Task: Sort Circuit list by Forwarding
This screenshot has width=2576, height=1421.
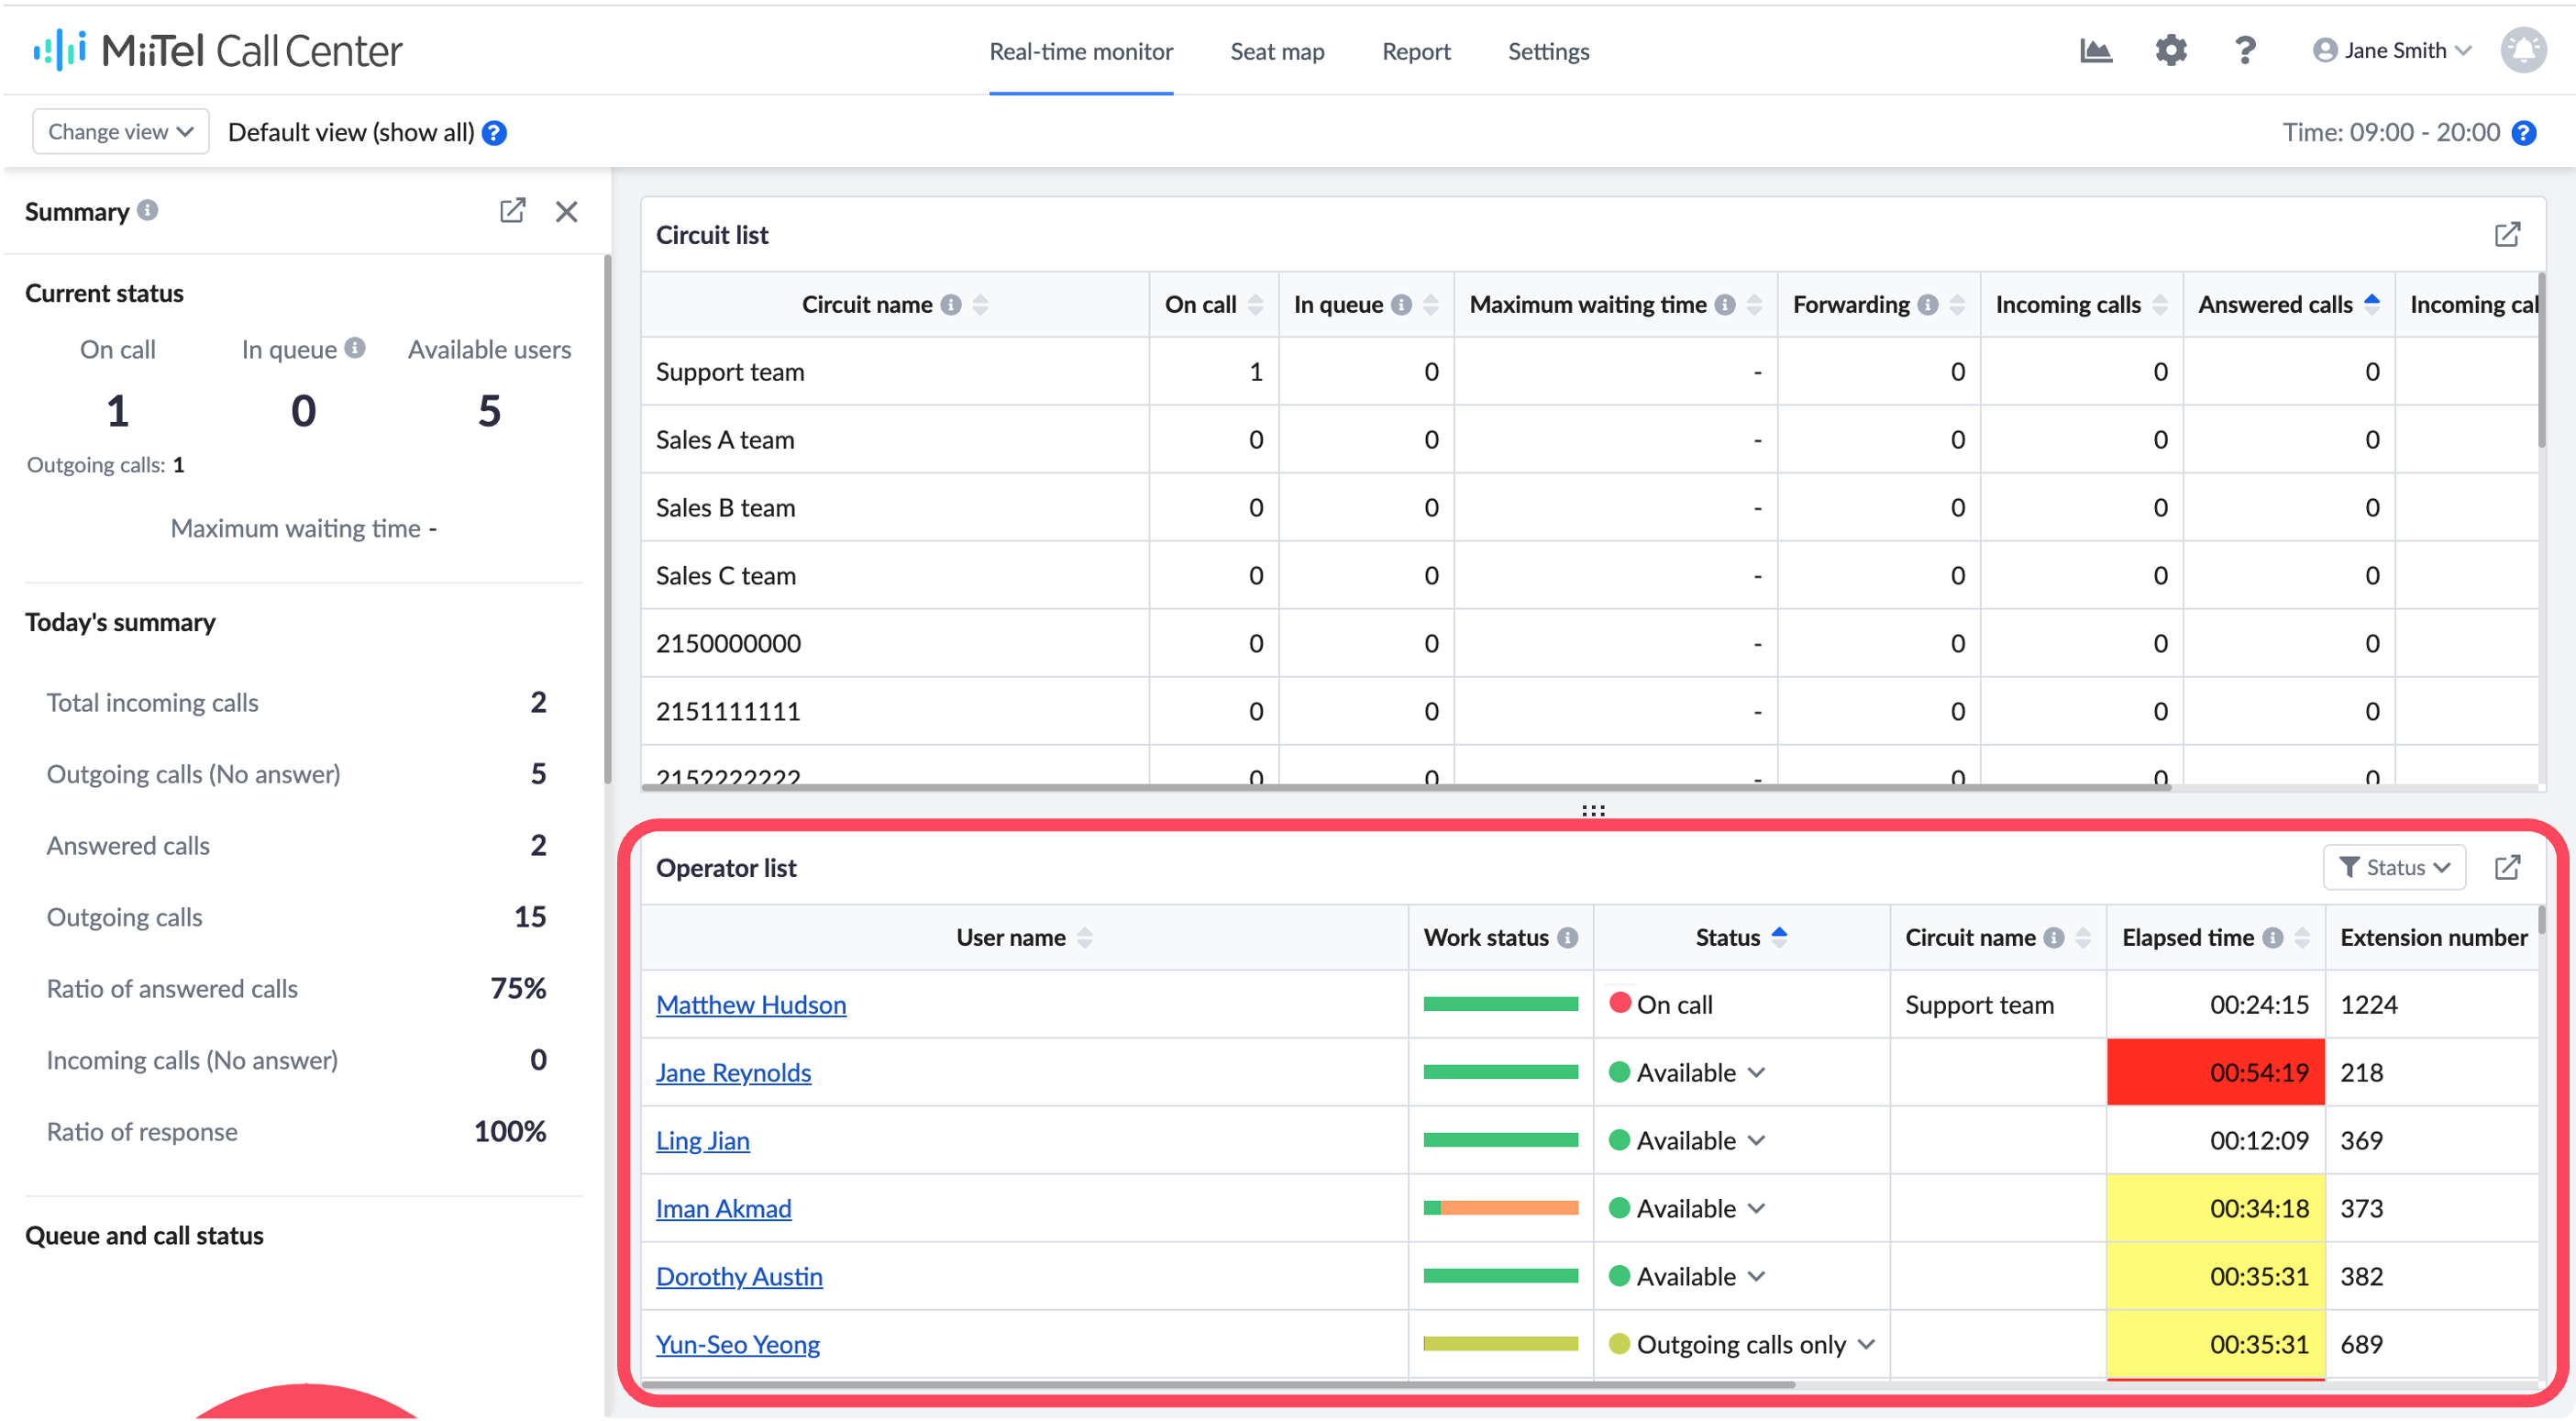Action: 1957,304
